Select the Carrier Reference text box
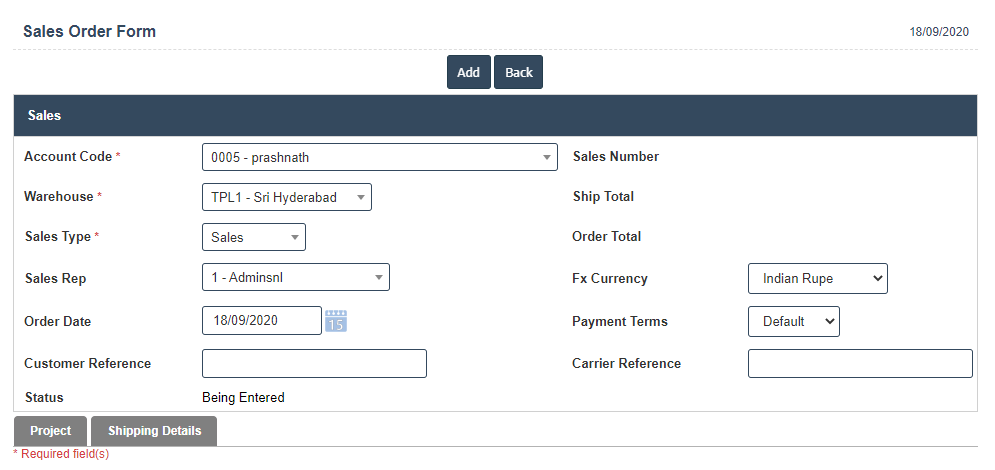 point(859,364)
